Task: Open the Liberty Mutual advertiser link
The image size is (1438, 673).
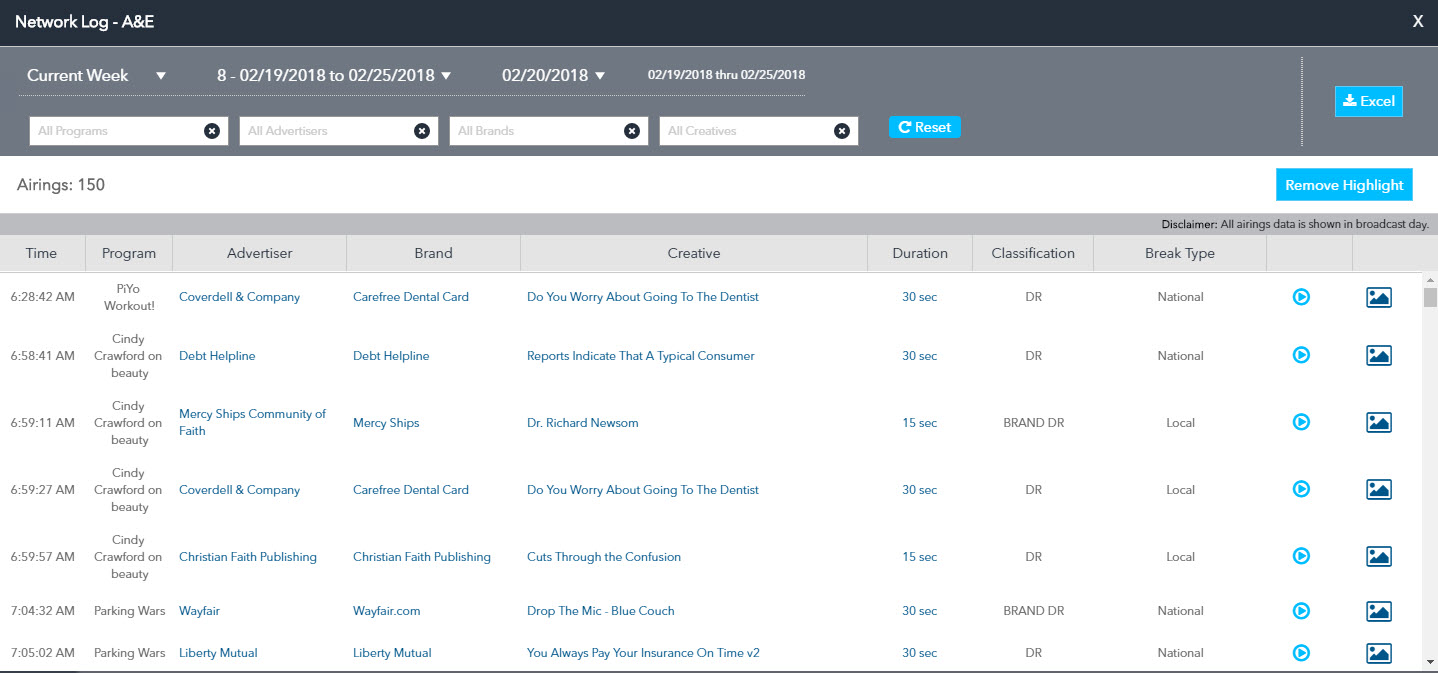Action: 218,653
